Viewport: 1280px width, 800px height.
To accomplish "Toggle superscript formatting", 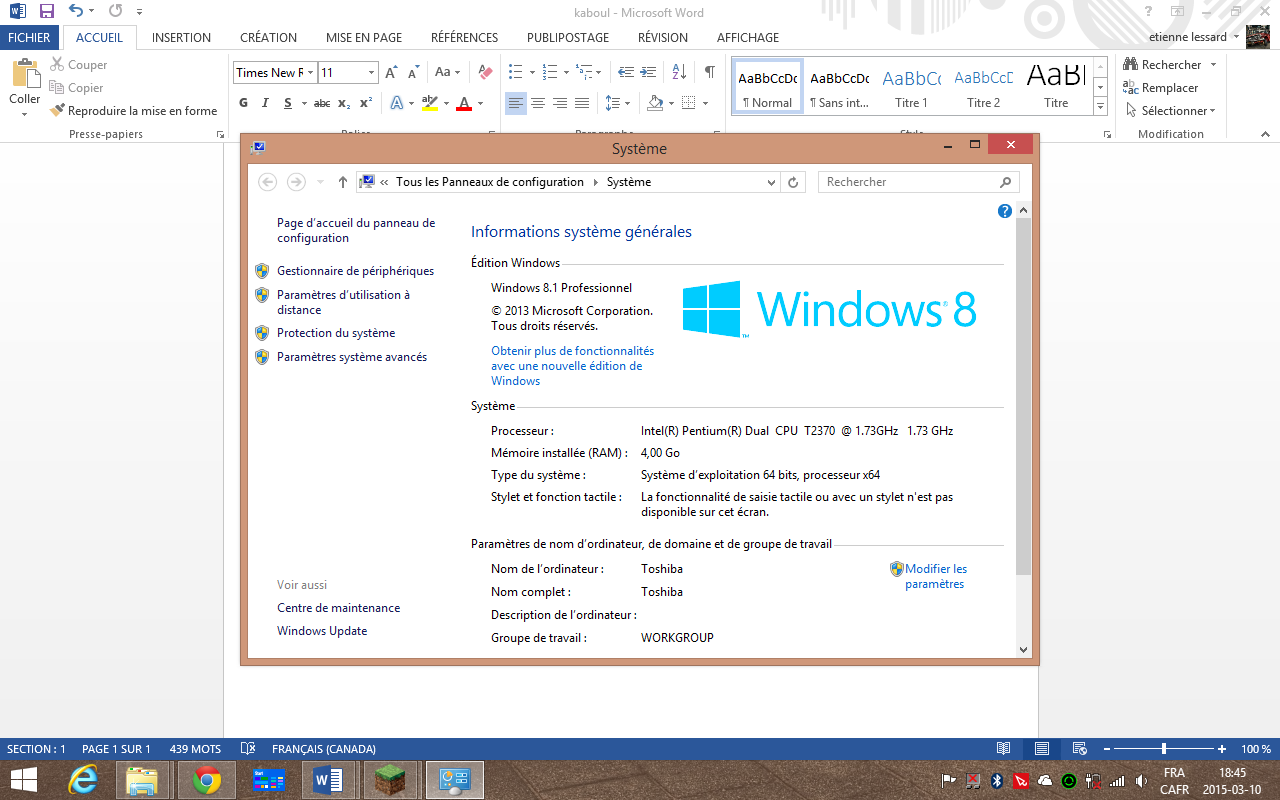I will pyautogui.click(x=366, y=103).
